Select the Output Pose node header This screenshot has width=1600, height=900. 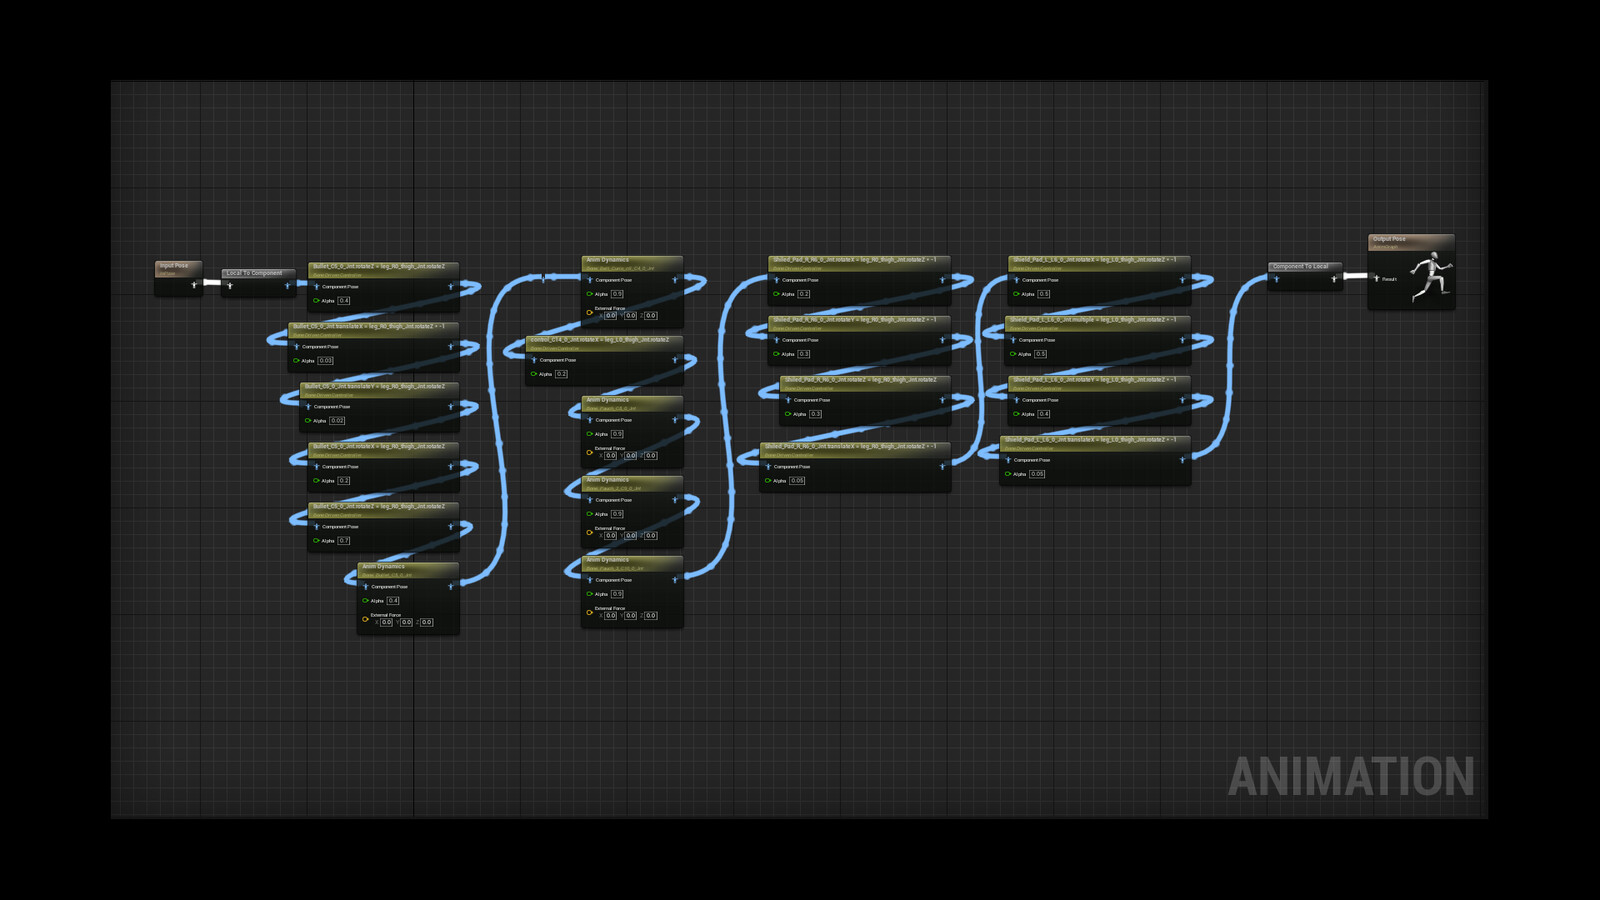click(x=1389, y=239)
